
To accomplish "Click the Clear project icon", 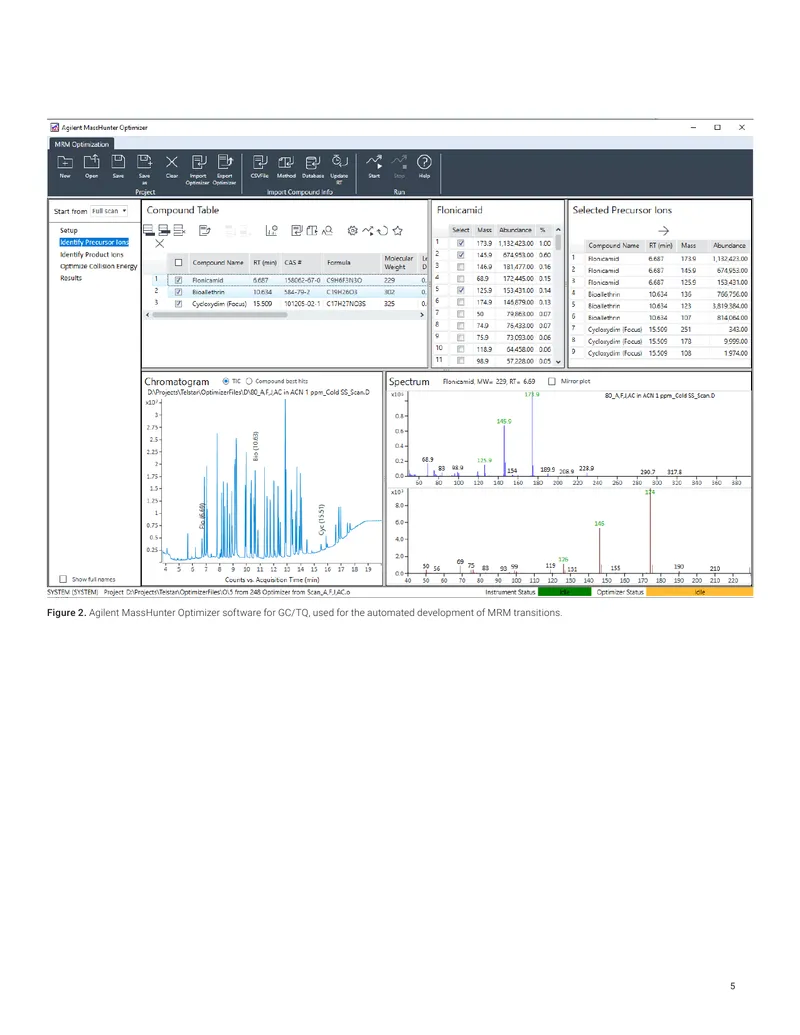I will click(x=172, y=162).
